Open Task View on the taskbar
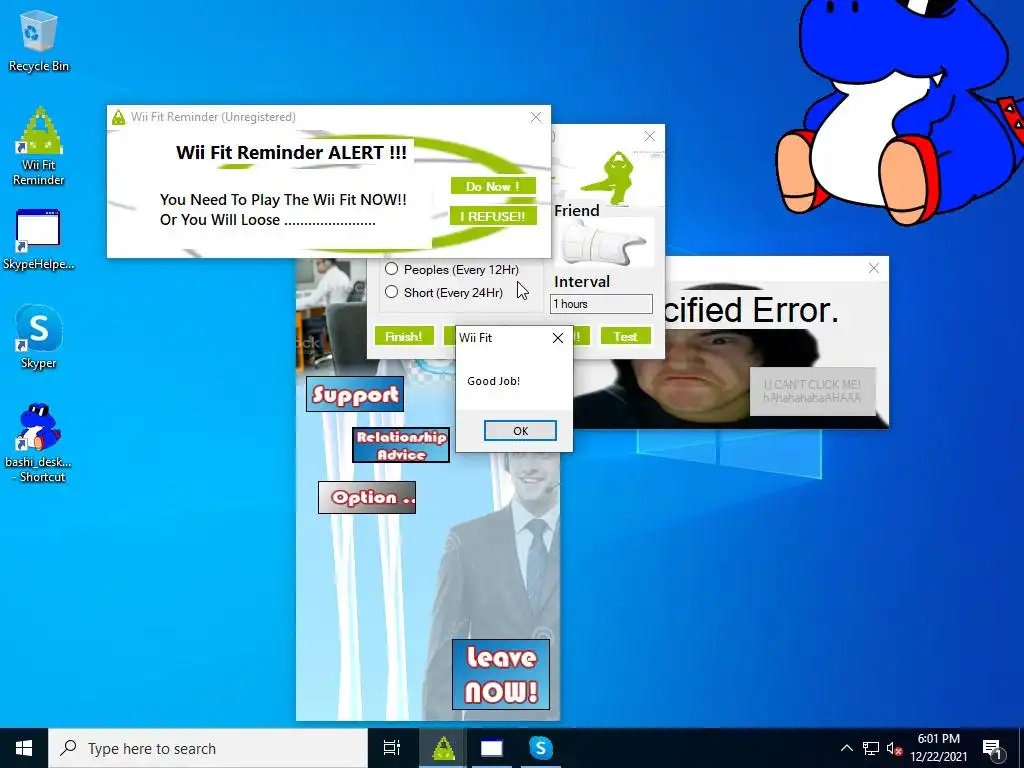Viewport: 1024px width, 768px height. coord(391,748)
